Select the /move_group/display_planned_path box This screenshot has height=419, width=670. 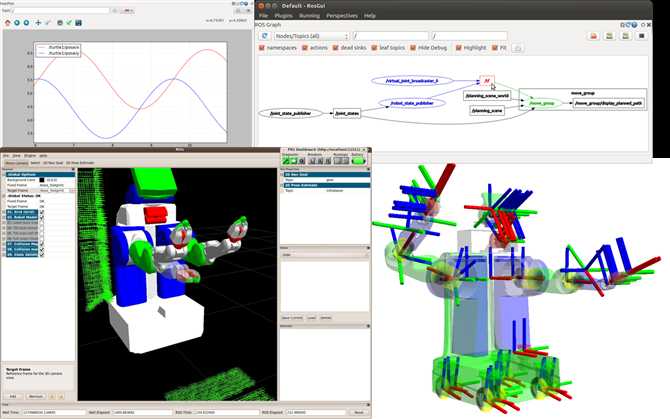608,103
